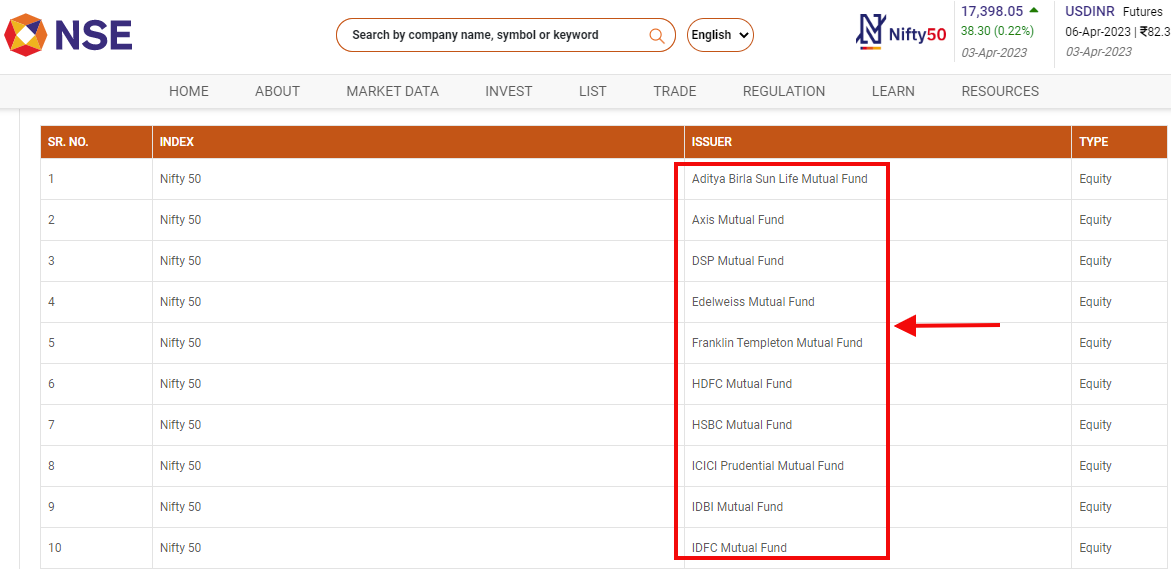
Task: Open the INVEST menu
Action: (509, 92)
